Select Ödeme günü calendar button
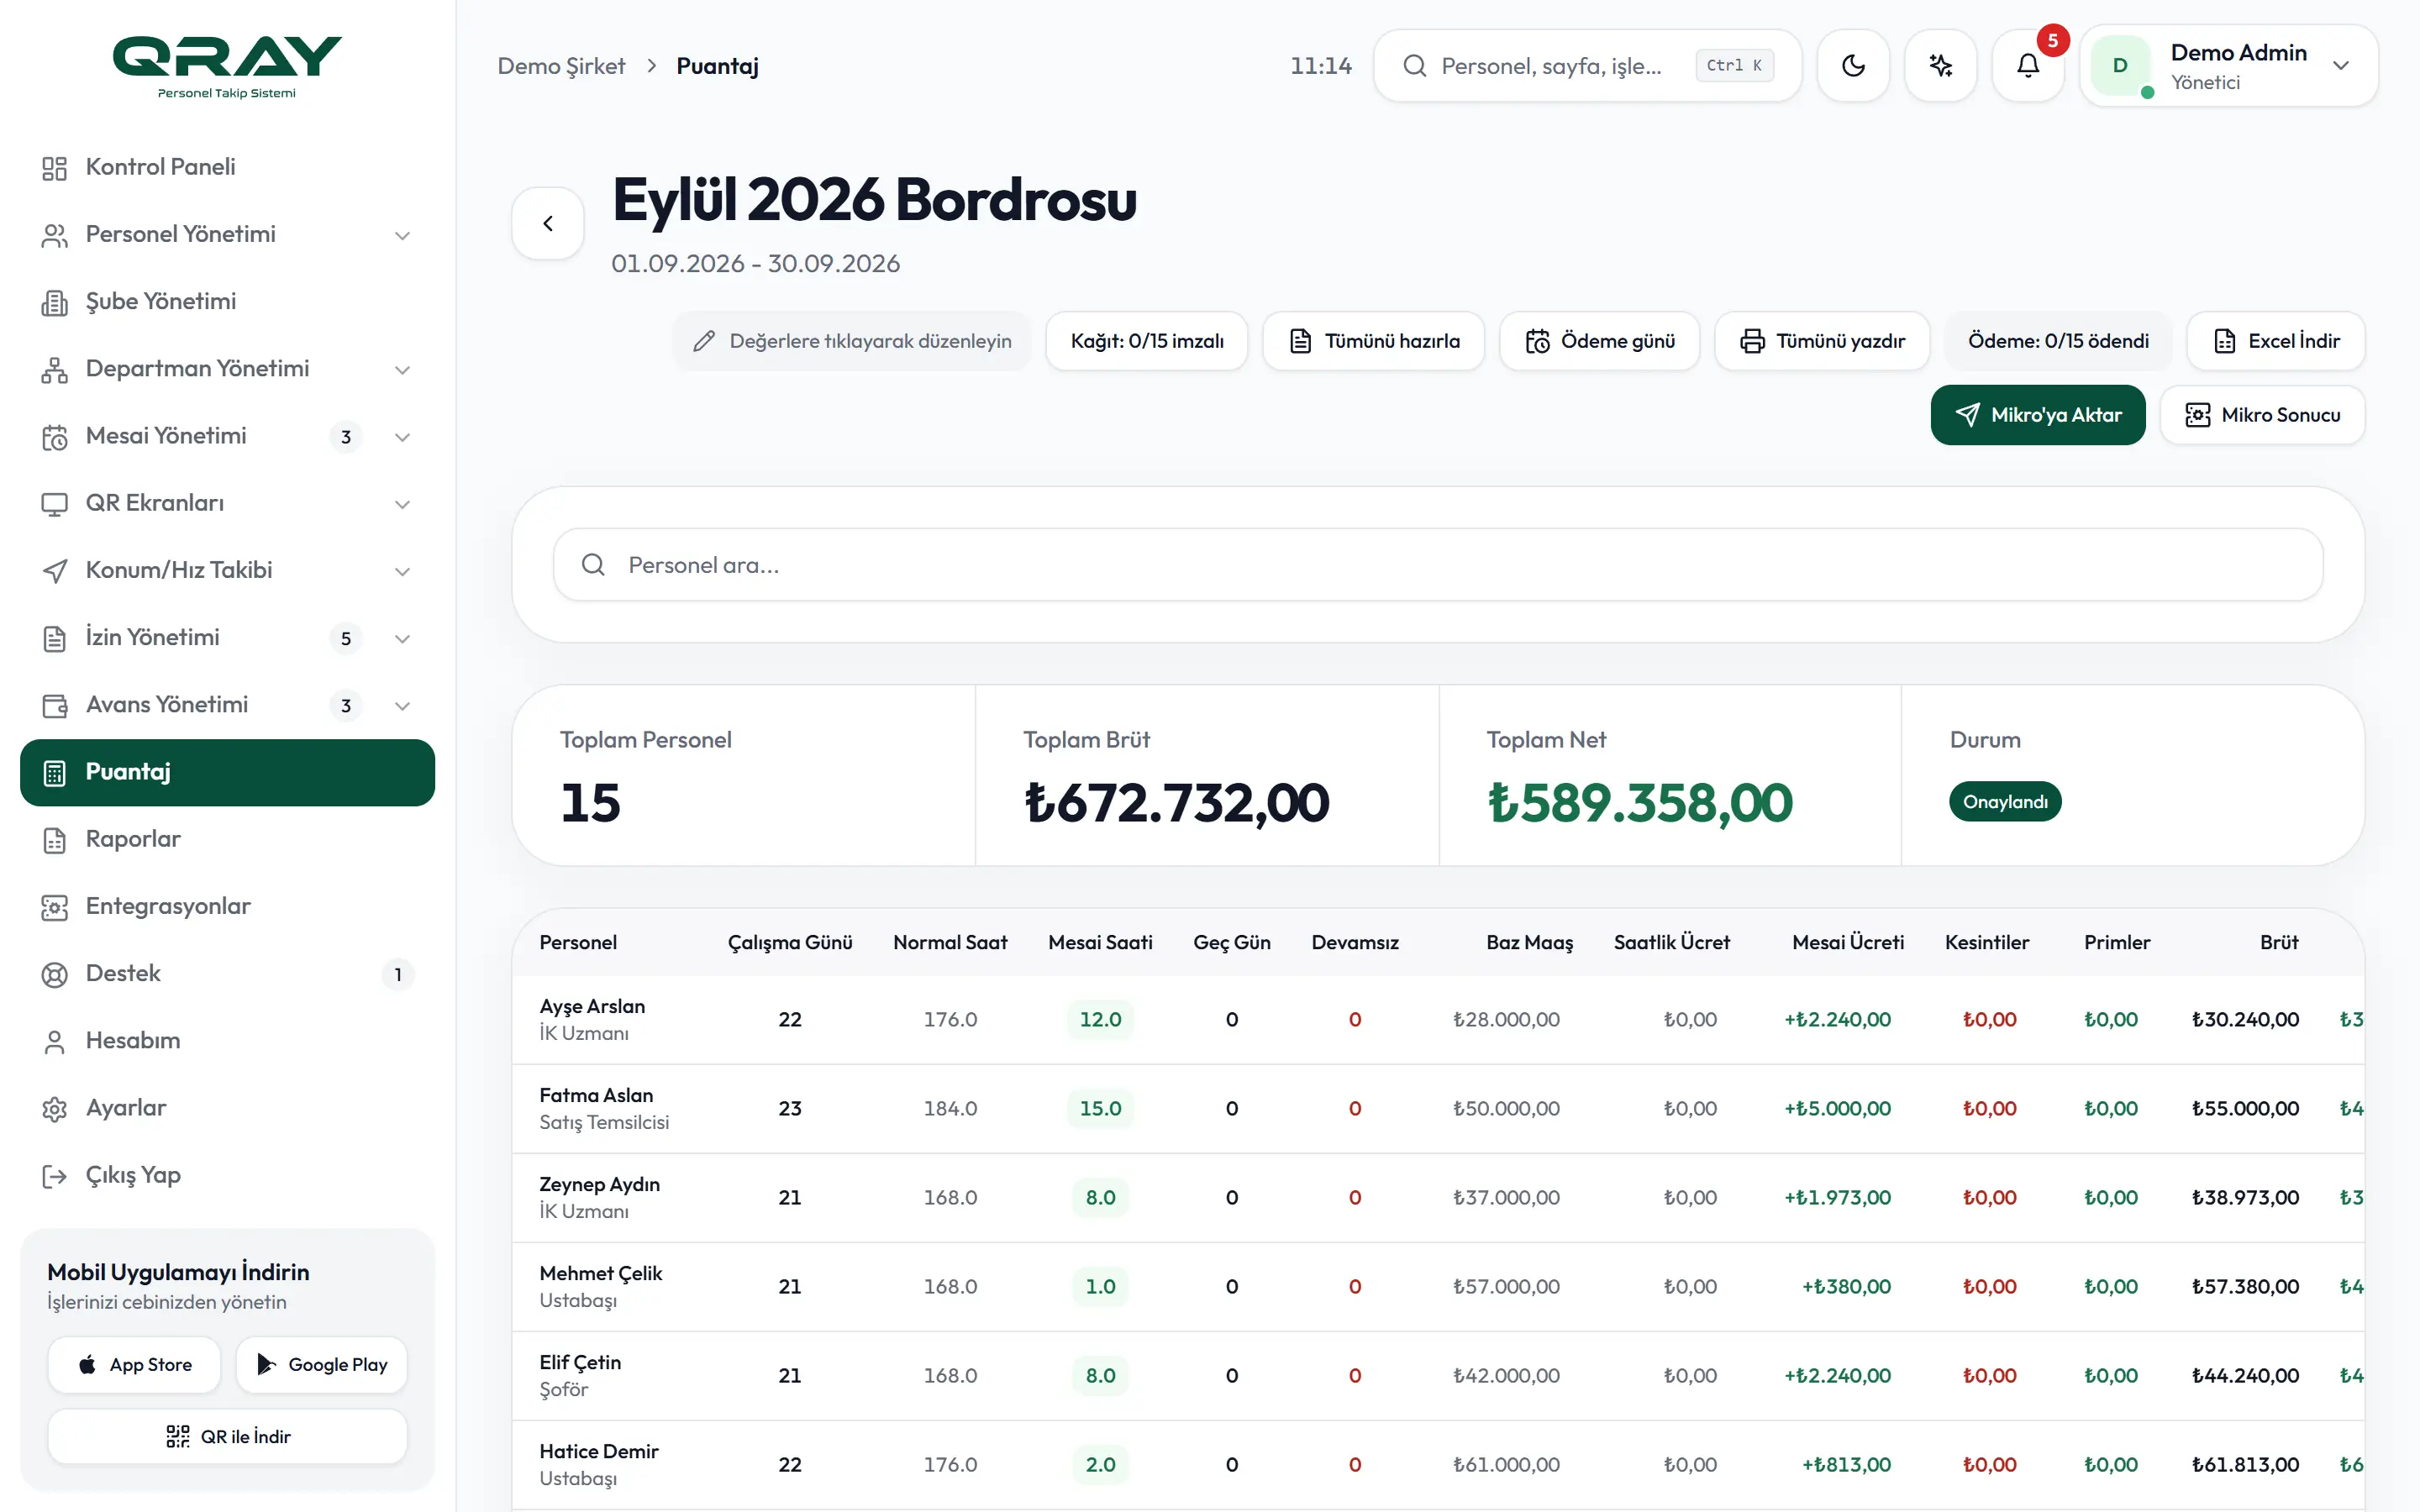The height and width of the screenshot is (1512, 2420). [1599, 341]
